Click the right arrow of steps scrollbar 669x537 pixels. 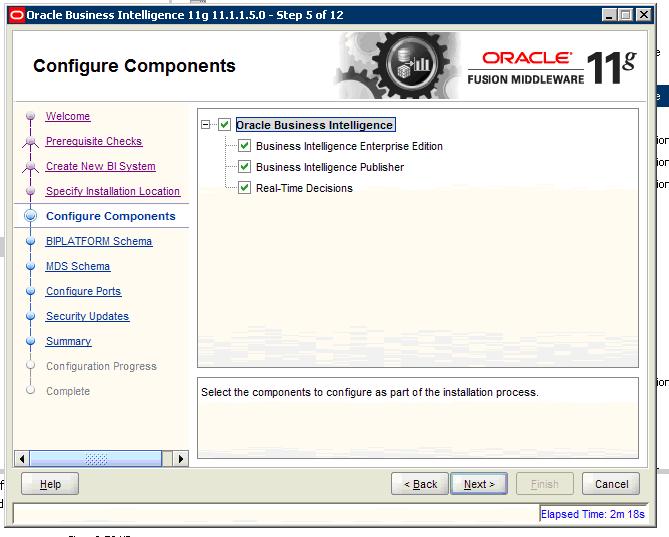tap(181, 459)
